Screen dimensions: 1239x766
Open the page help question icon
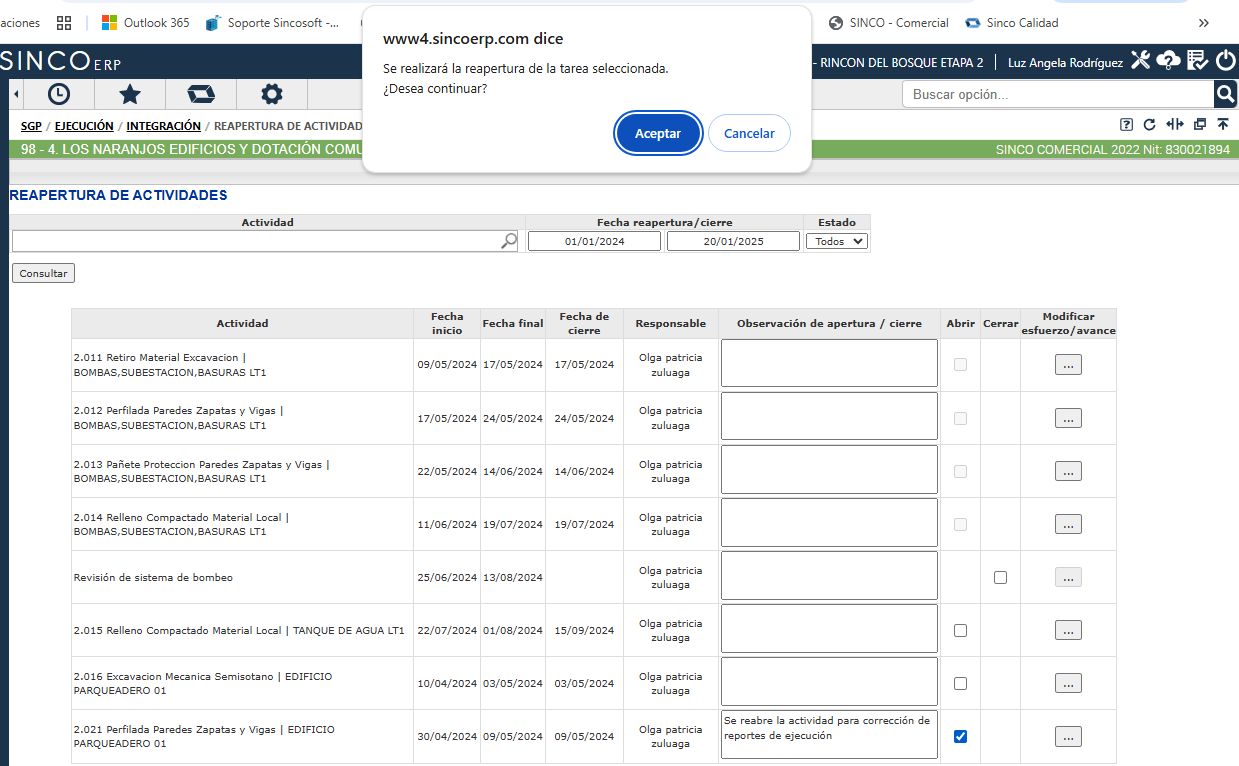[1127, 125]
